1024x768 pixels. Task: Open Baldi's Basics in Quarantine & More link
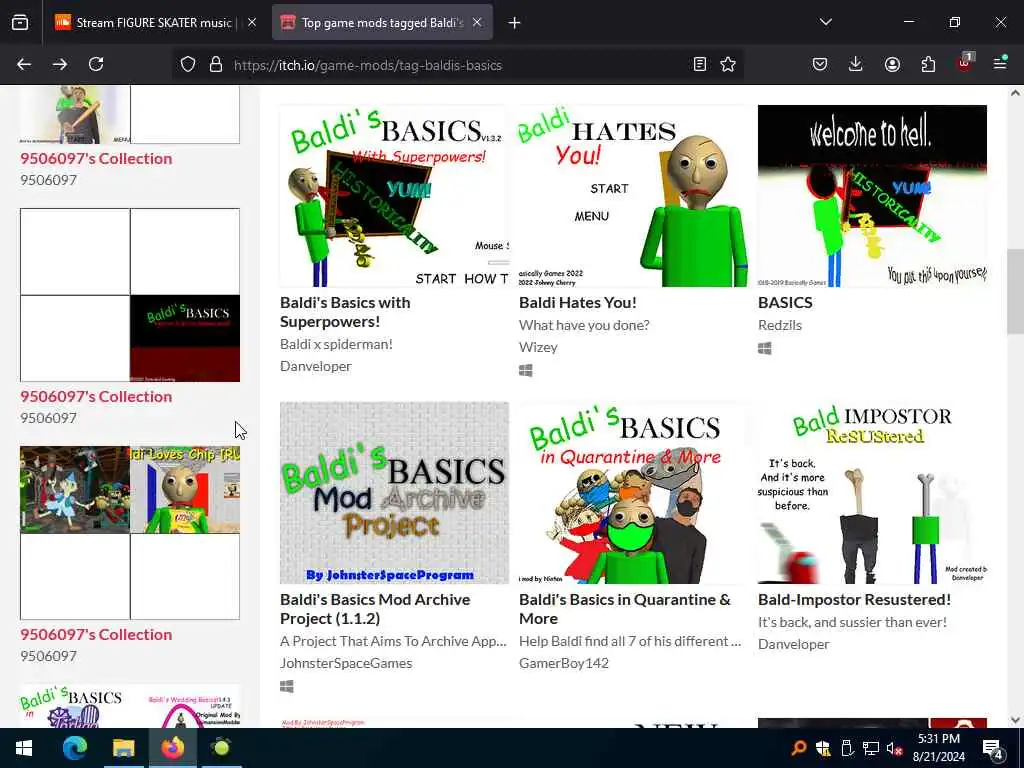point(625,609)
